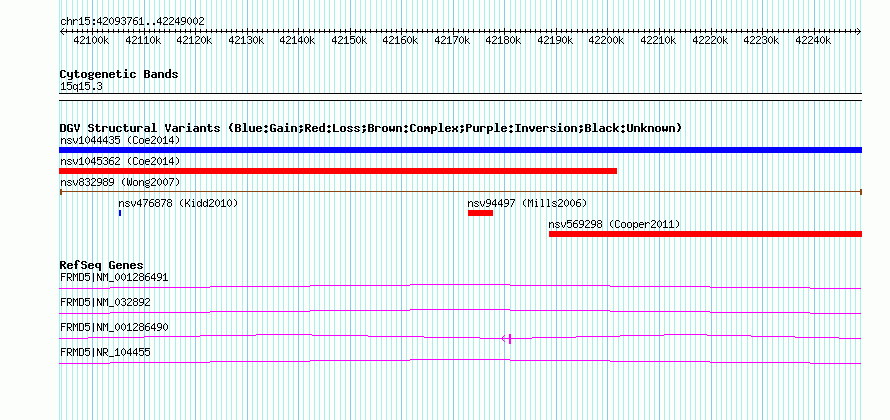This screenshot has width=890, height=420.
Task: Select the red nsv569298 Cooper2011 bar
Action: [706, 234]
